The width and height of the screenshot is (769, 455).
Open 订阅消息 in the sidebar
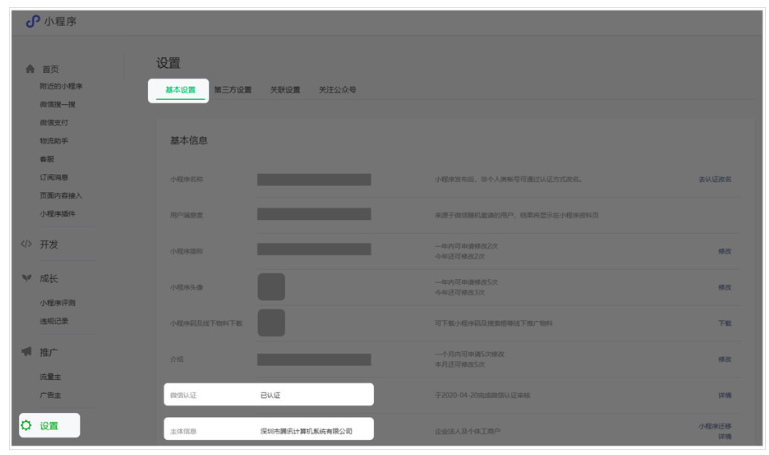[x=54, y=177]
